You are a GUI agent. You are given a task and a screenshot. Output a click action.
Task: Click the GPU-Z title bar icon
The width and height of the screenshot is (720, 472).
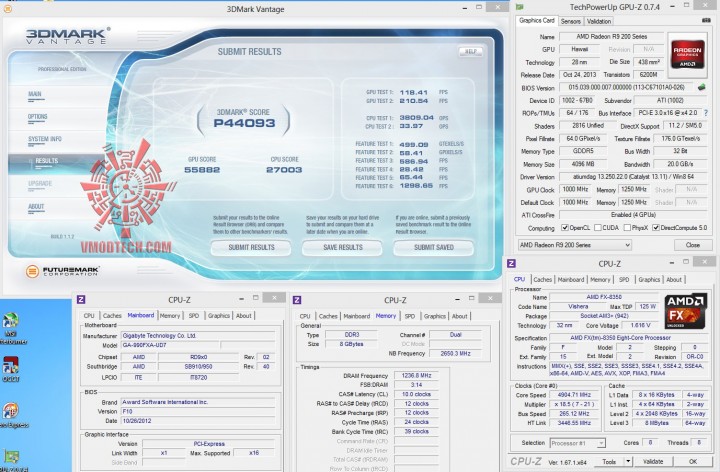point(519,7)
